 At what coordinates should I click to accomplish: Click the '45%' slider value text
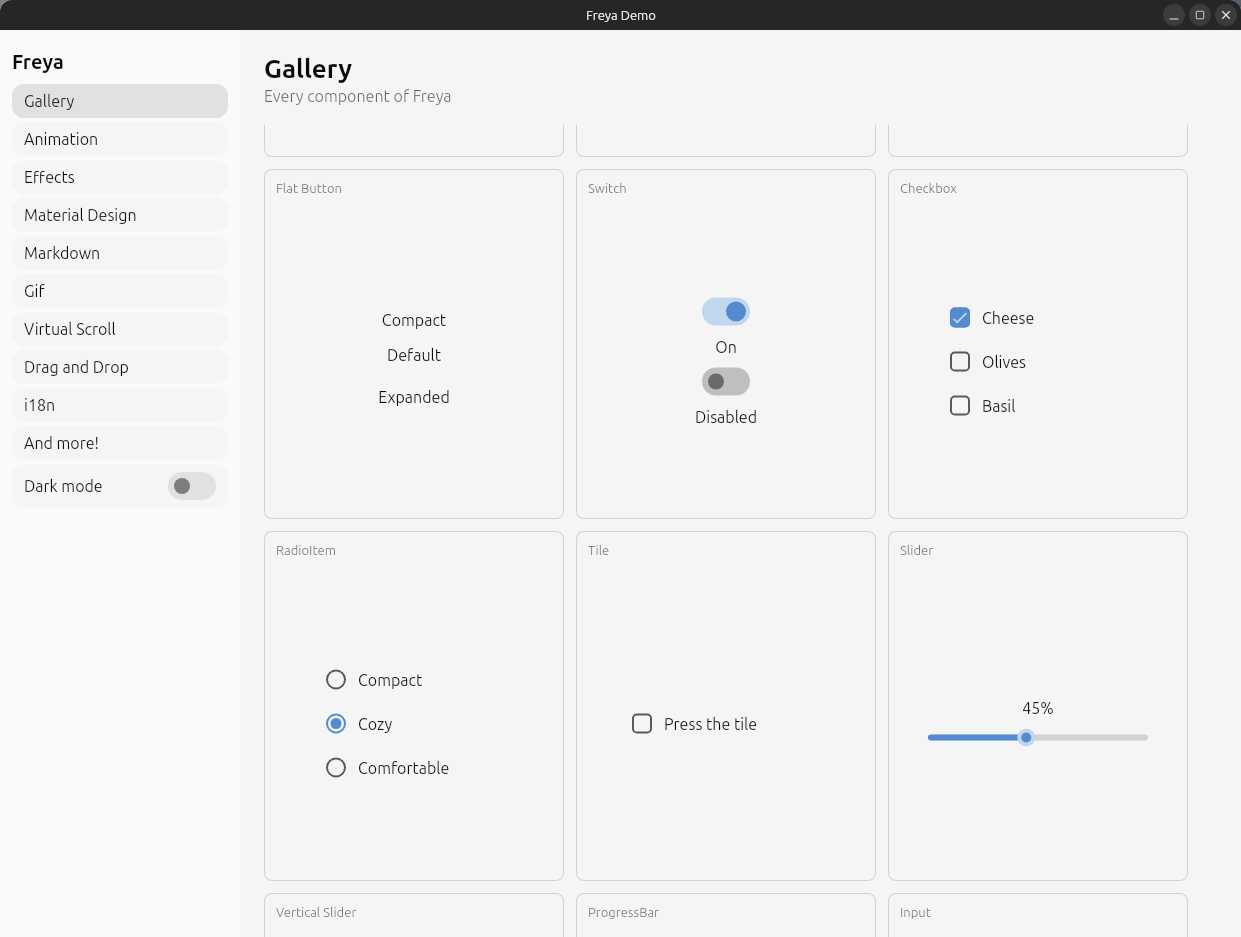tap(1038, 708)
